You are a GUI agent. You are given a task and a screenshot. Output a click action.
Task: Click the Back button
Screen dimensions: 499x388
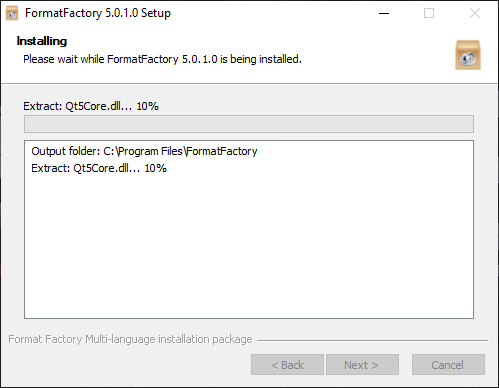click(287, 365)
